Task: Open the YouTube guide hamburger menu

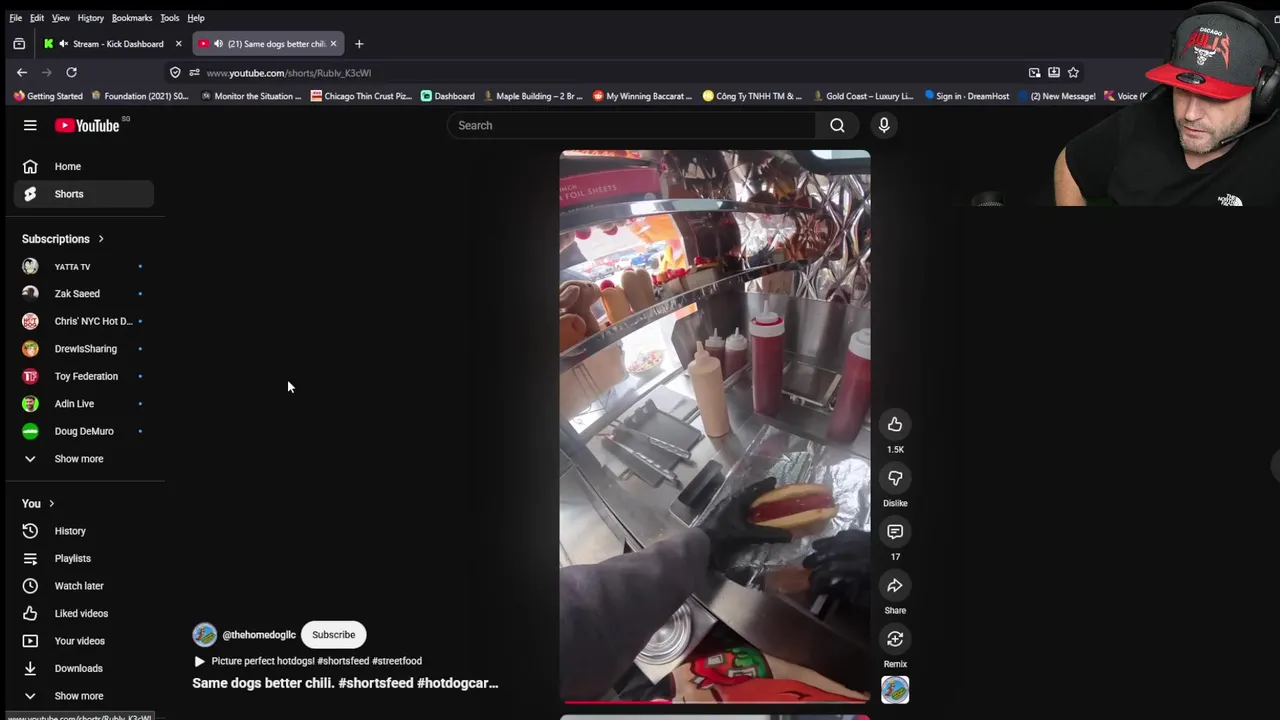Action: tap(30, 125)
